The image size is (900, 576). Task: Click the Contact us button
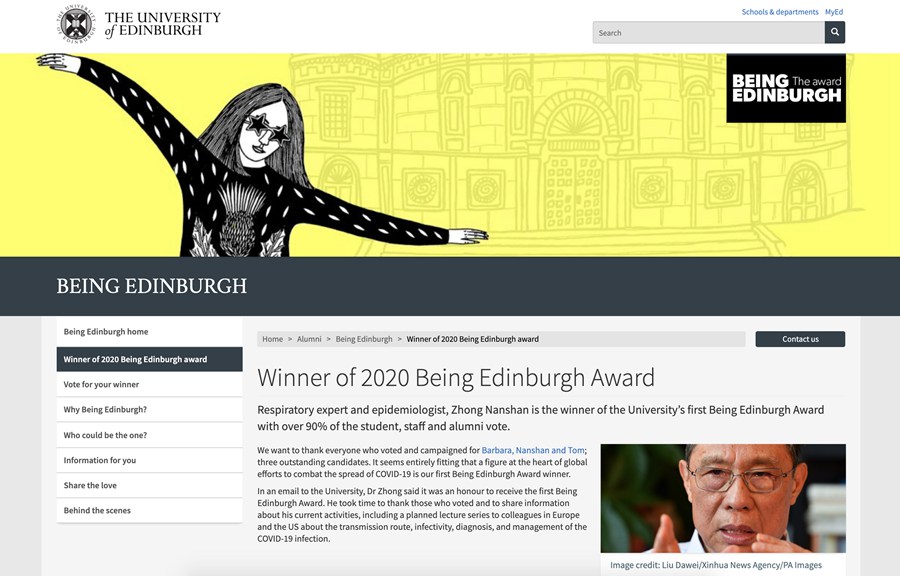click(x=800, y=339)
